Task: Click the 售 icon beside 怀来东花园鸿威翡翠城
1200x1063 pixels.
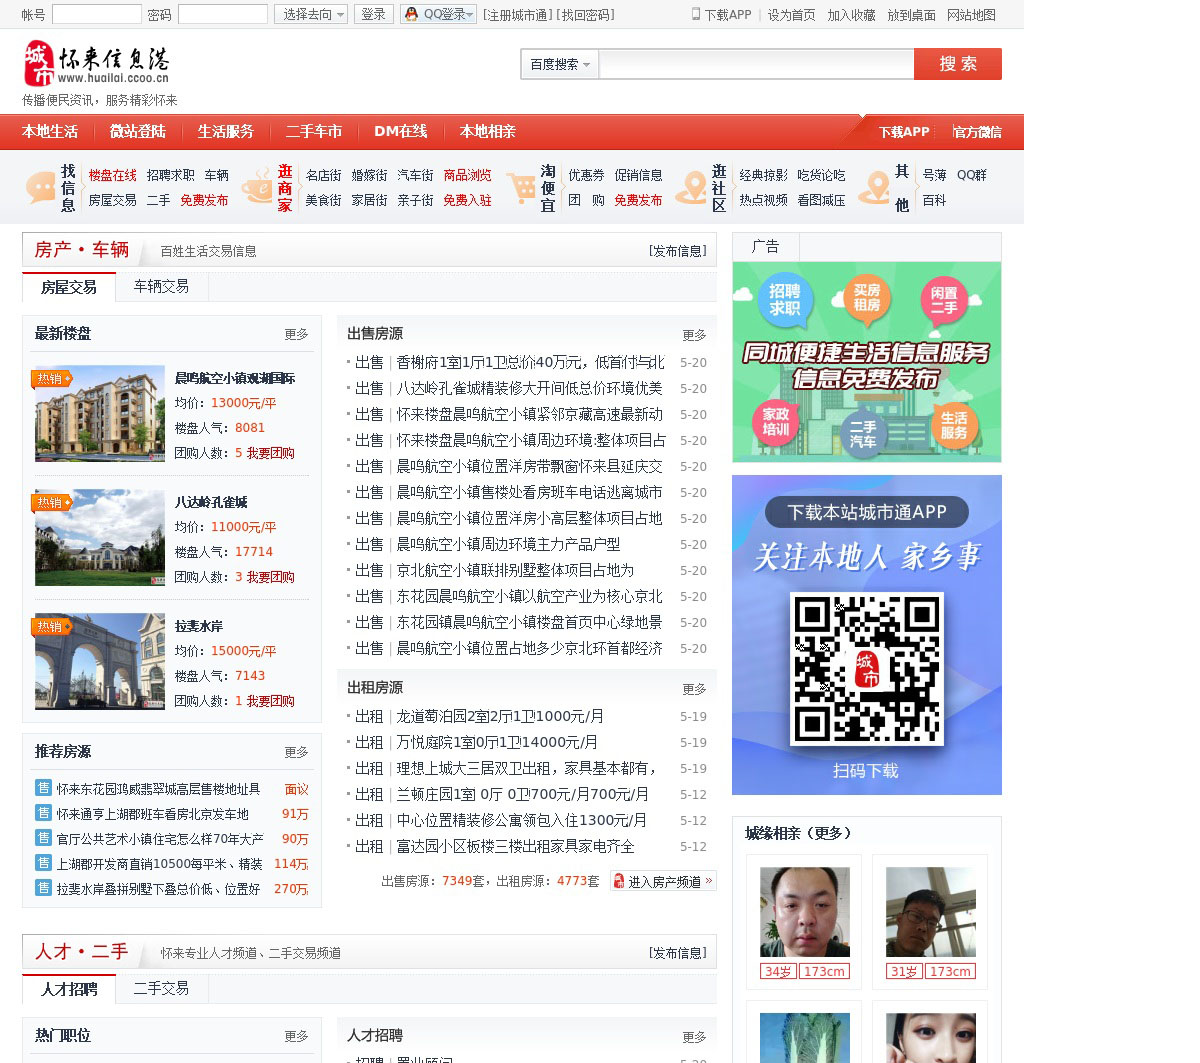Action: [x=43, y=788]
